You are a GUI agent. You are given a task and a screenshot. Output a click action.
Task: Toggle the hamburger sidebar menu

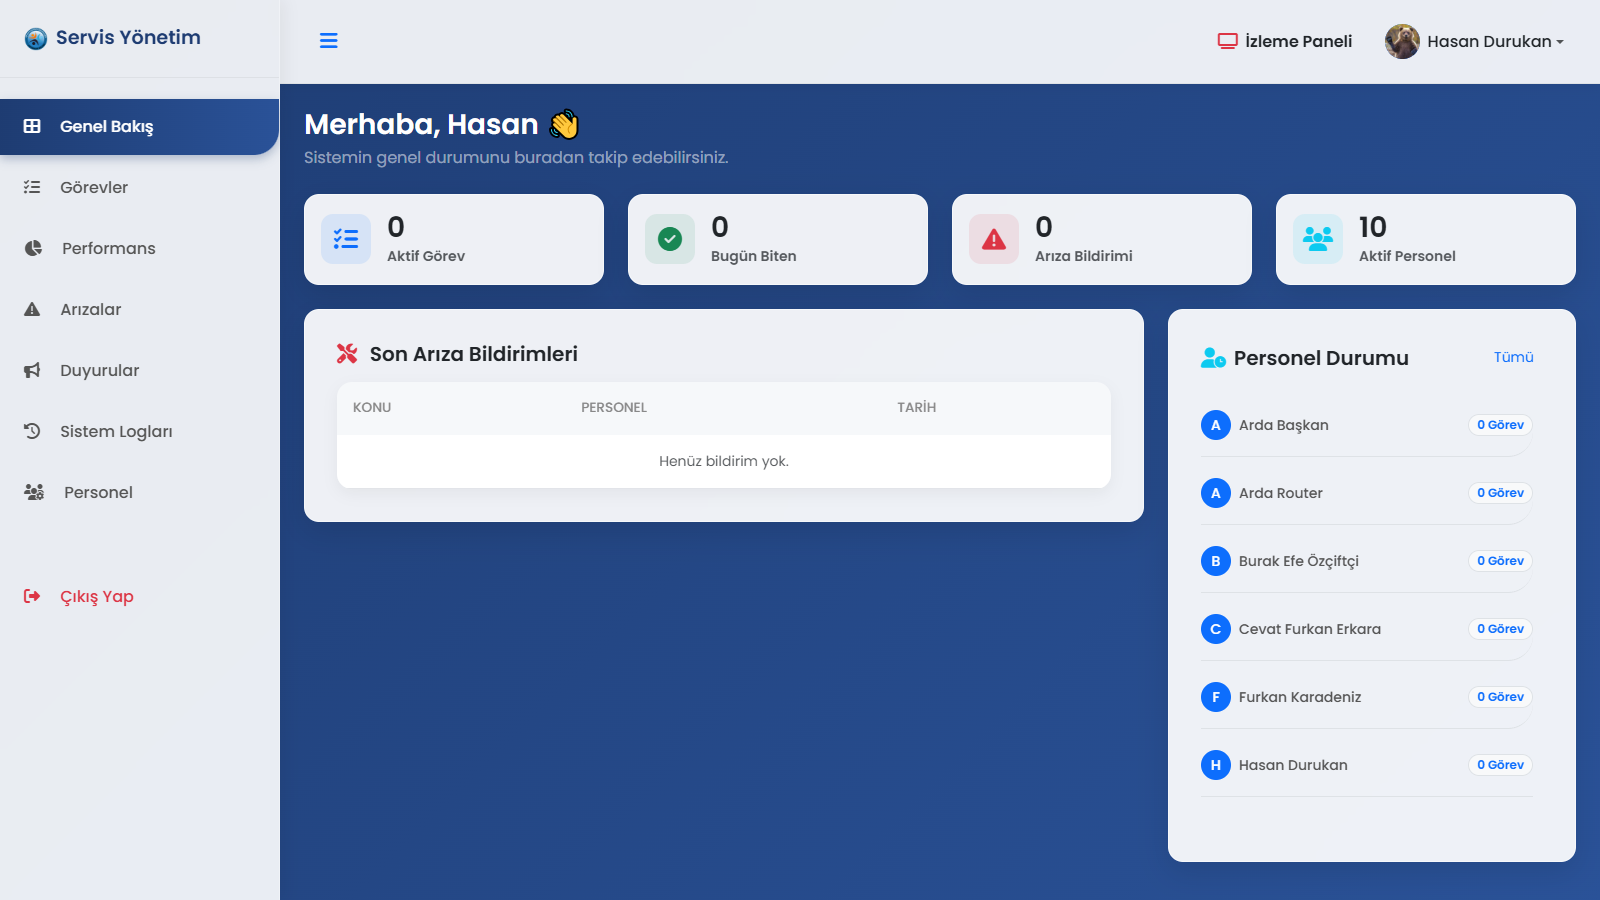click(328, 41)
